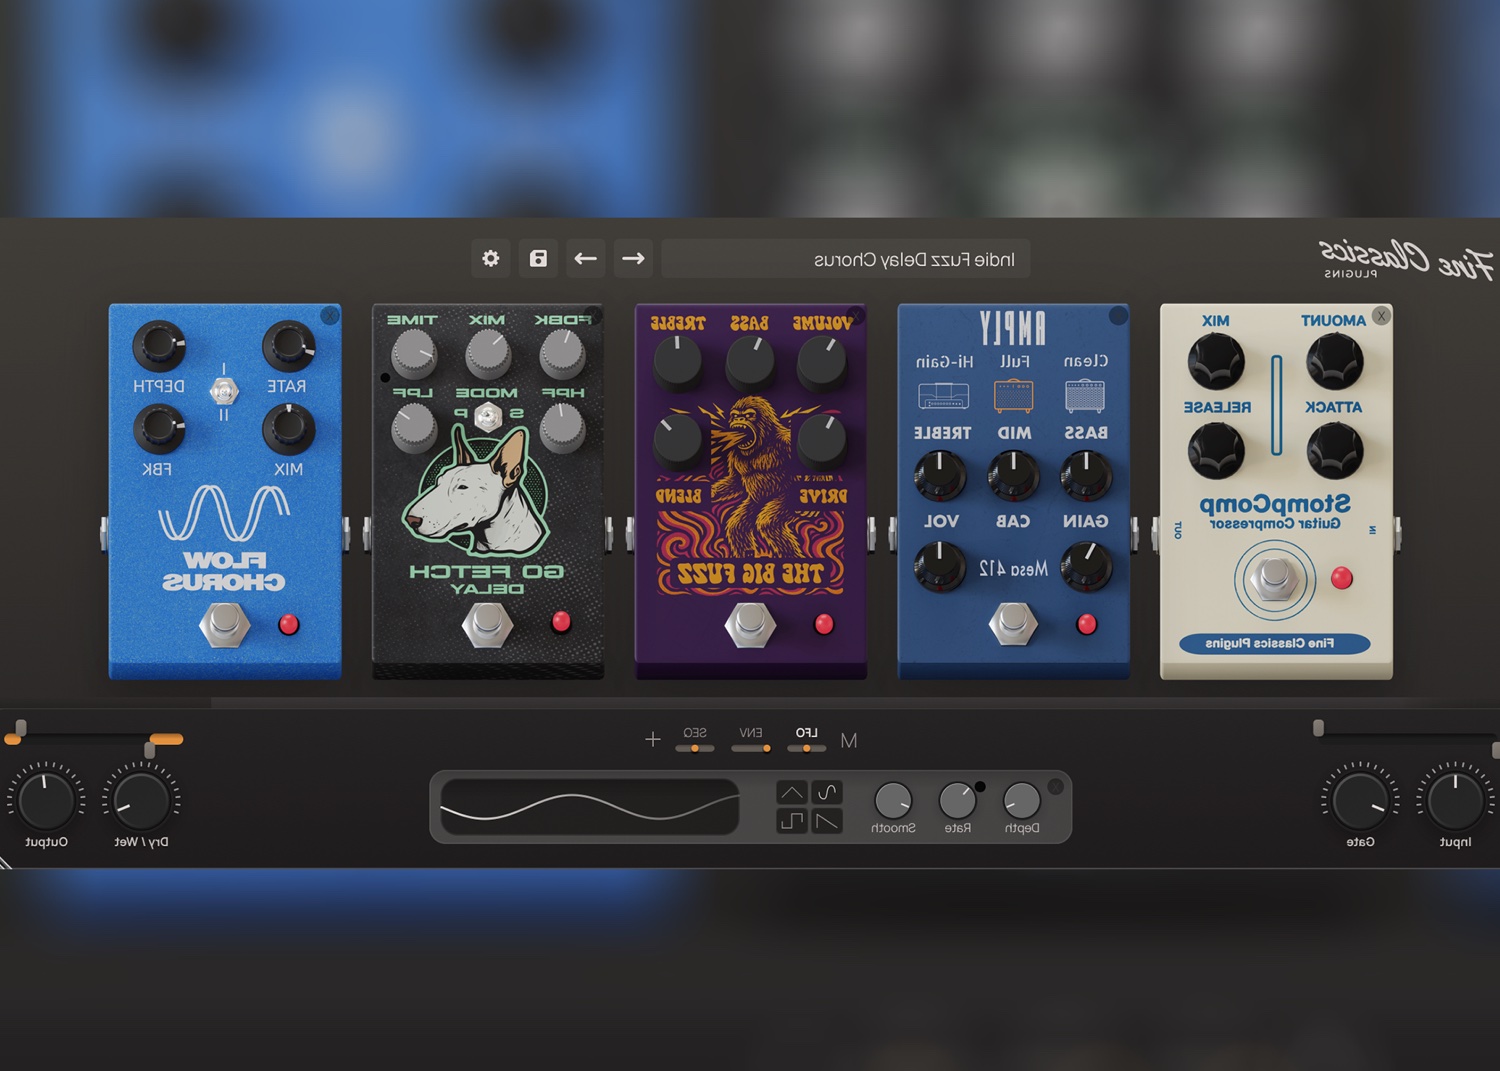
Task: Click the Output level knob
Action: [x=46, y=799]
